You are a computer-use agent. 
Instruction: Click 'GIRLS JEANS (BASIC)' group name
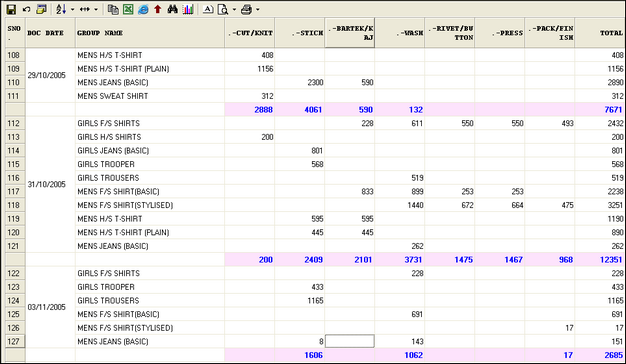(113, 150)
